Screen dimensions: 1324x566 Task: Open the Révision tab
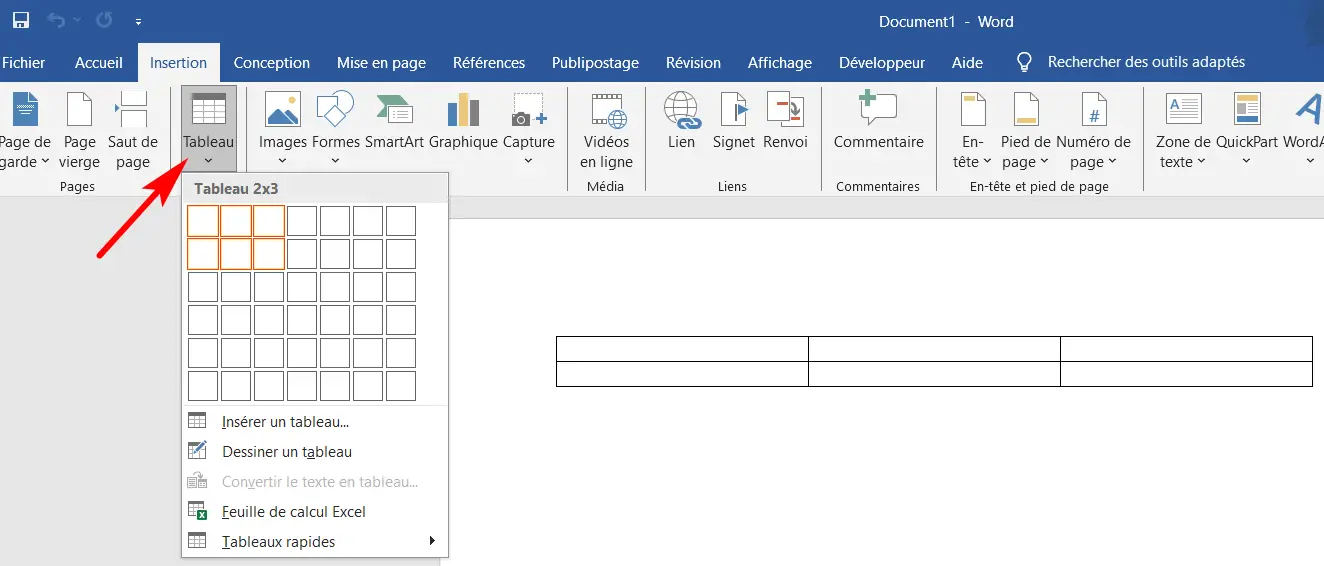point(693,62)
